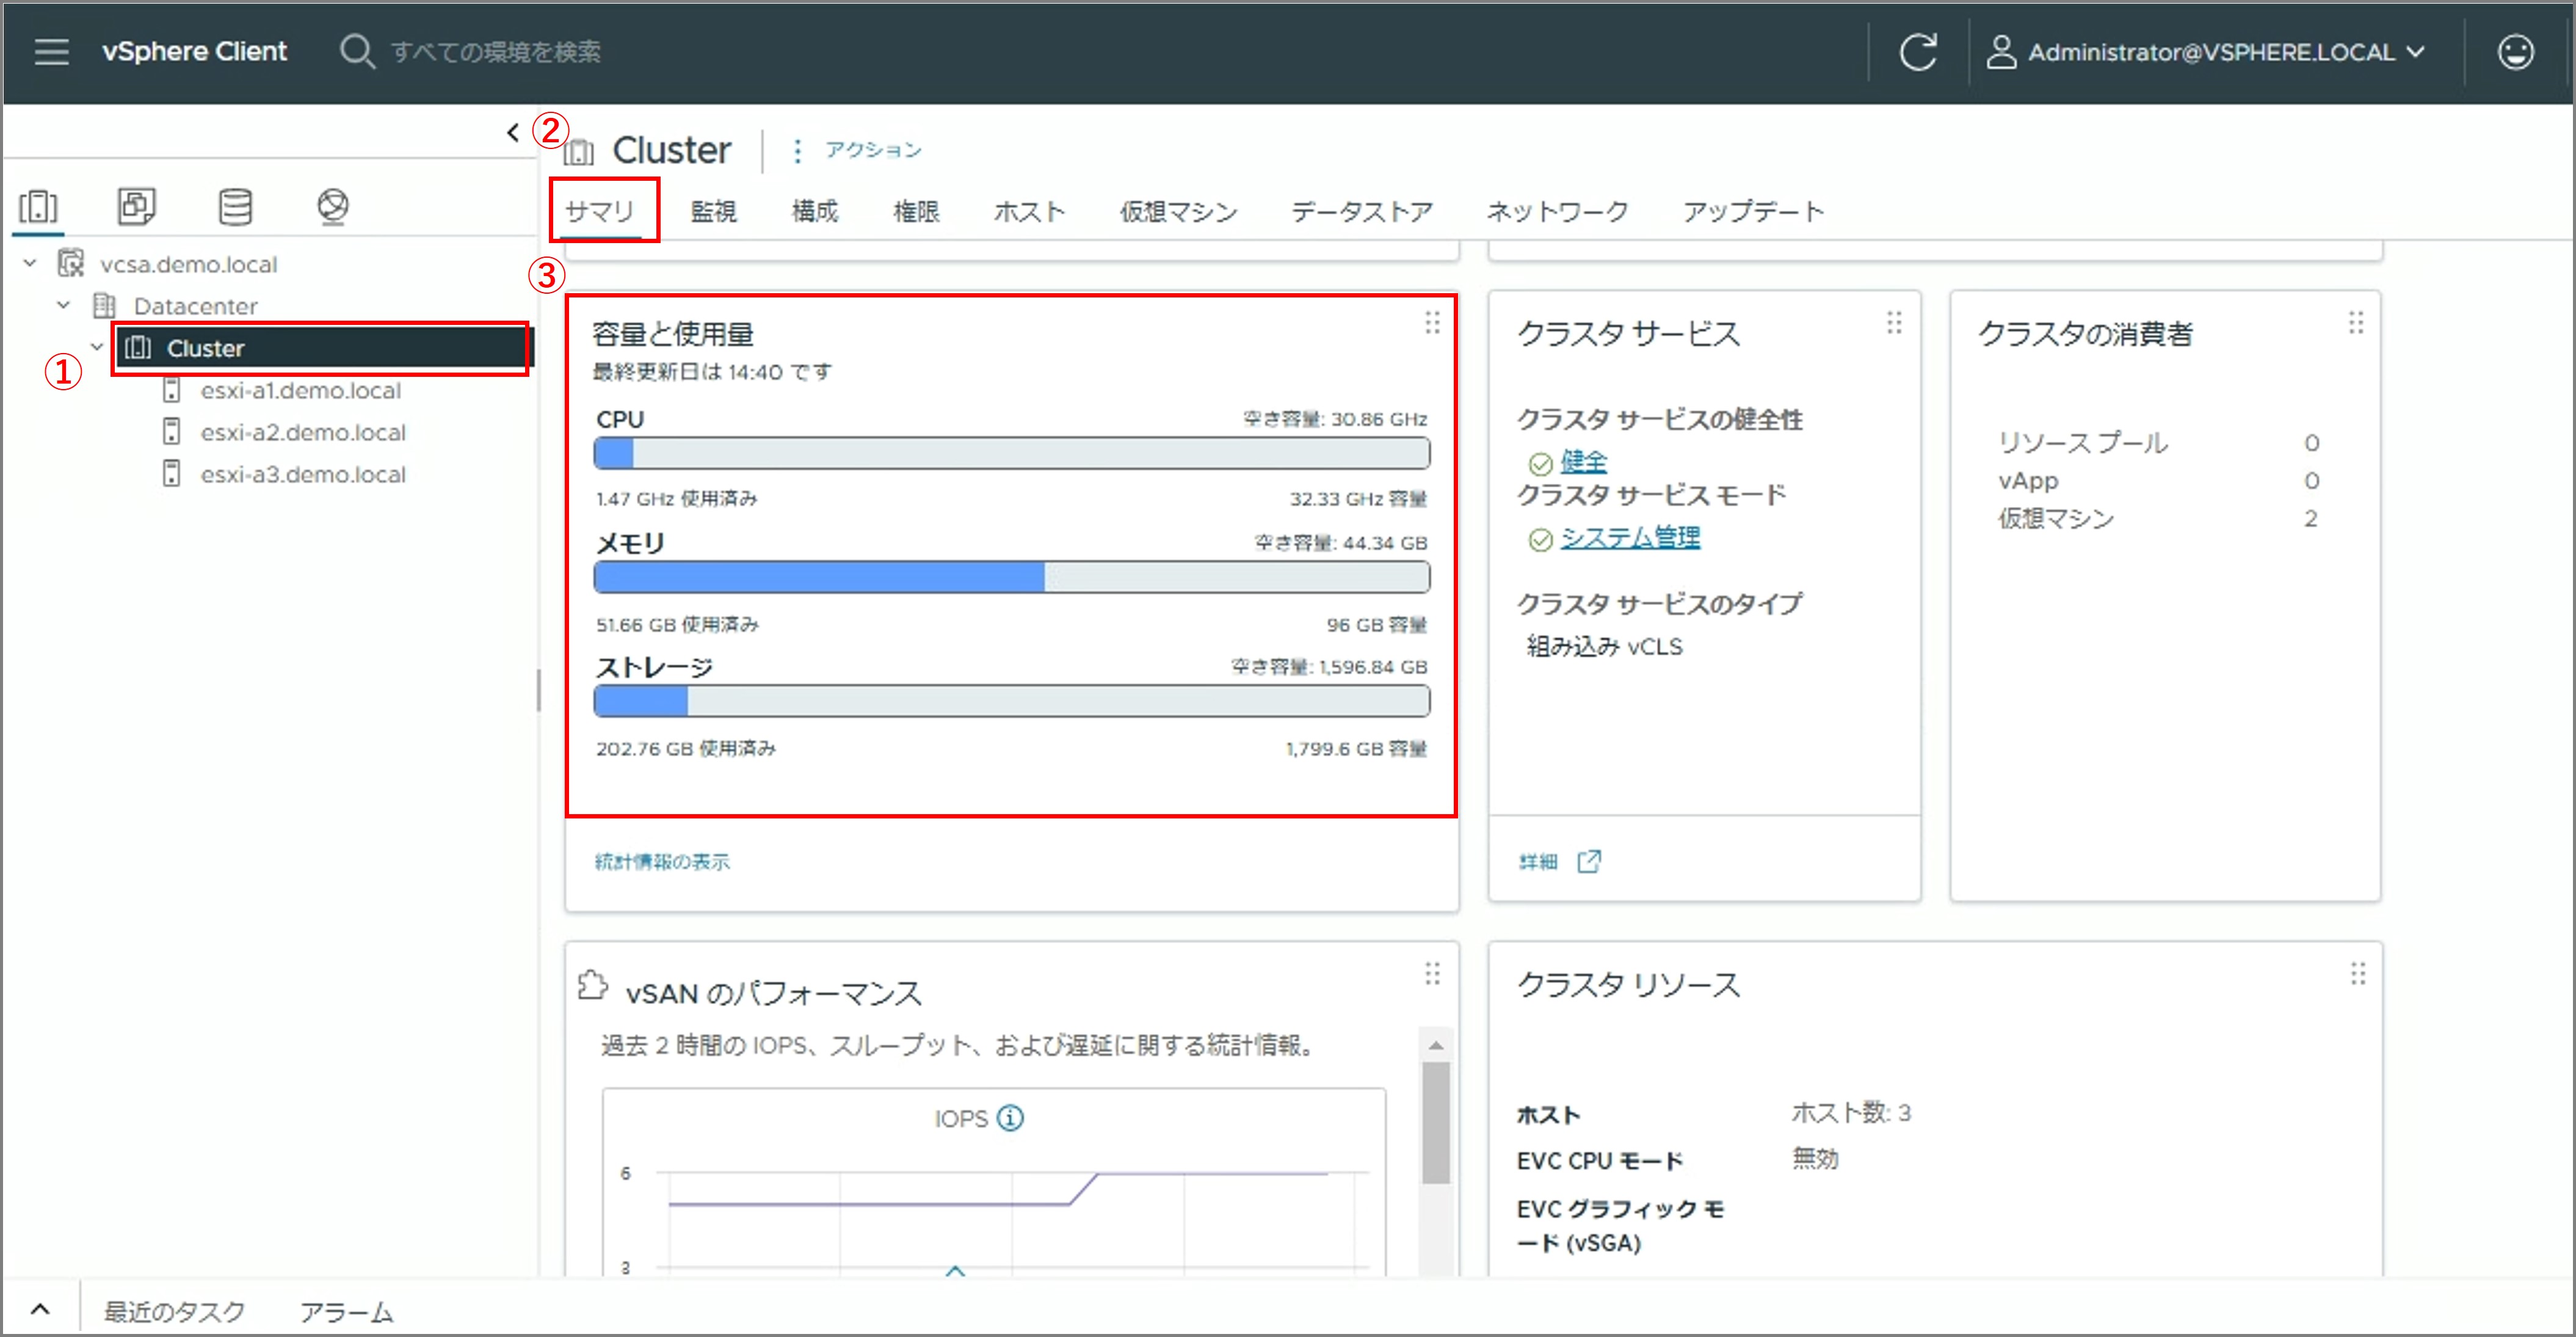2576x1337 pixels.
Task: Open the hamburger main menu
Action: click(52, 52)
